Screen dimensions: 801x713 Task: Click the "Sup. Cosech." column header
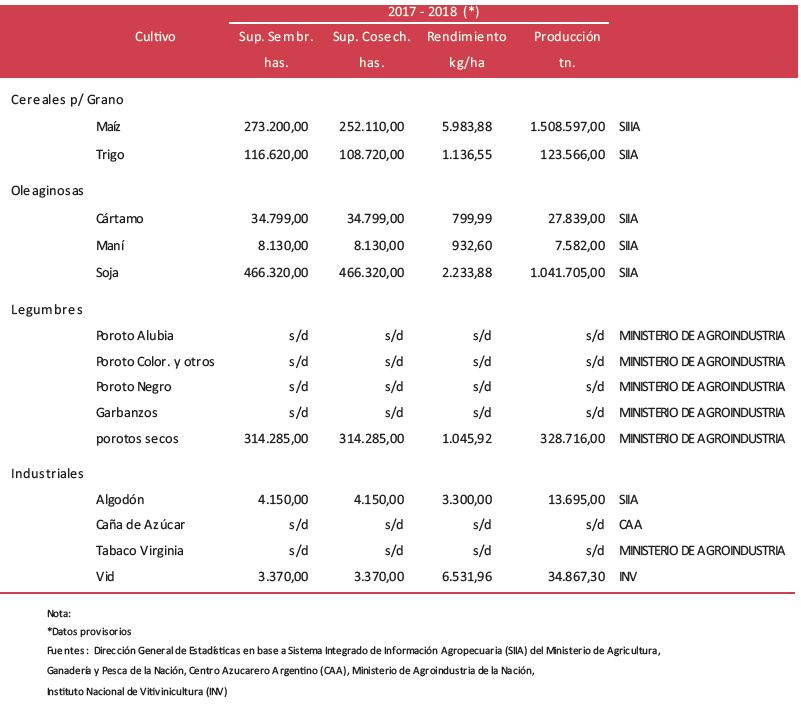[x=371, y=37]
